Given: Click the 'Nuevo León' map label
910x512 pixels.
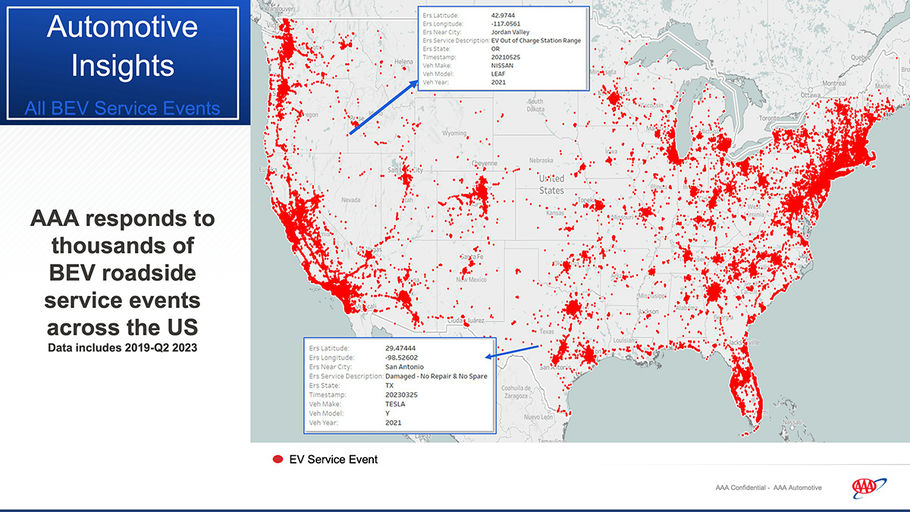Looking at the screenshot, I should click(x=539, y=417).
